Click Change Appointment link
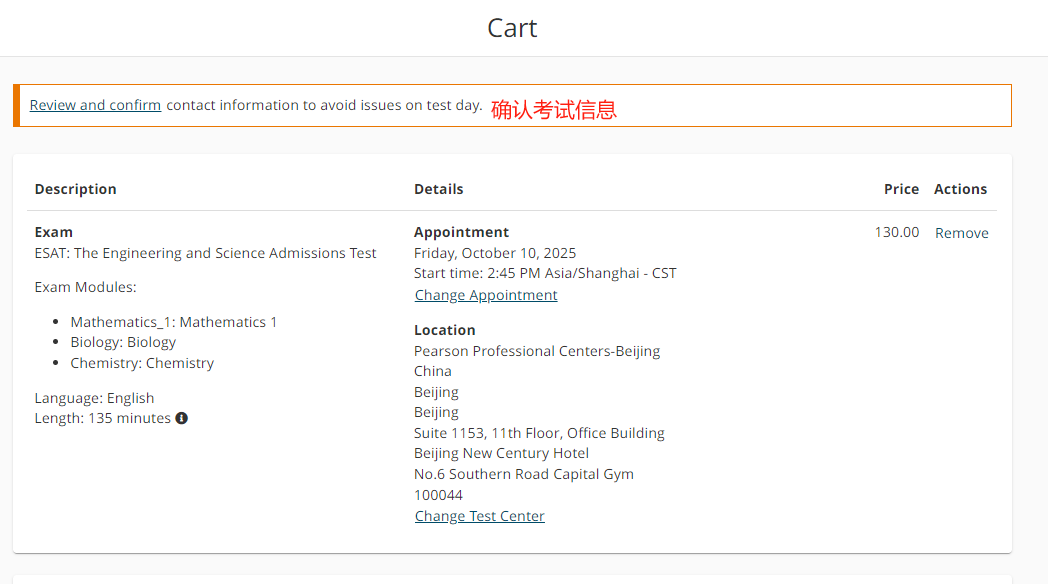 (x=486, y=295)
